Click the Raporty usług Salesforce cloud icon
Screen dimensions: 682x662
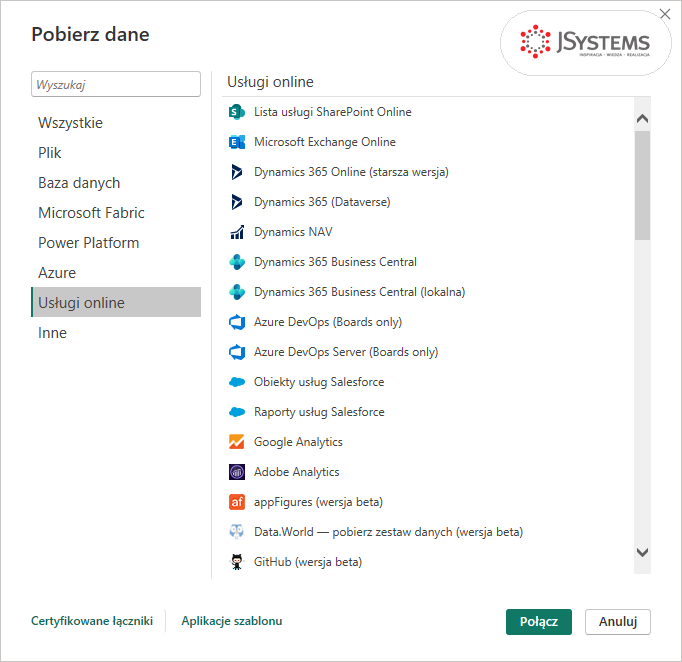(237, 412)
